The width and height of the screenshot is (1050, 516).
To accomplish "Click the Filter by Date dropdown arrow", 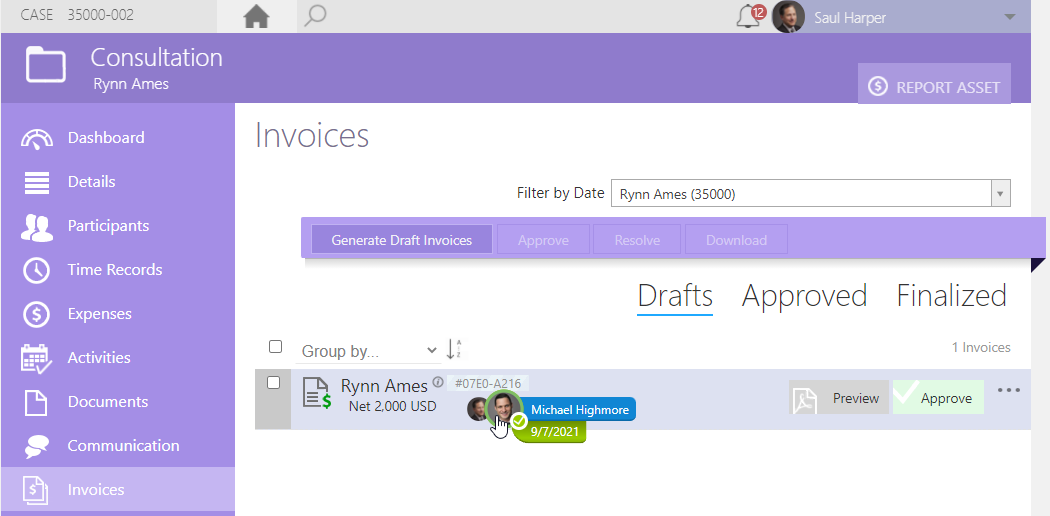I will [x=1000, y=193].
